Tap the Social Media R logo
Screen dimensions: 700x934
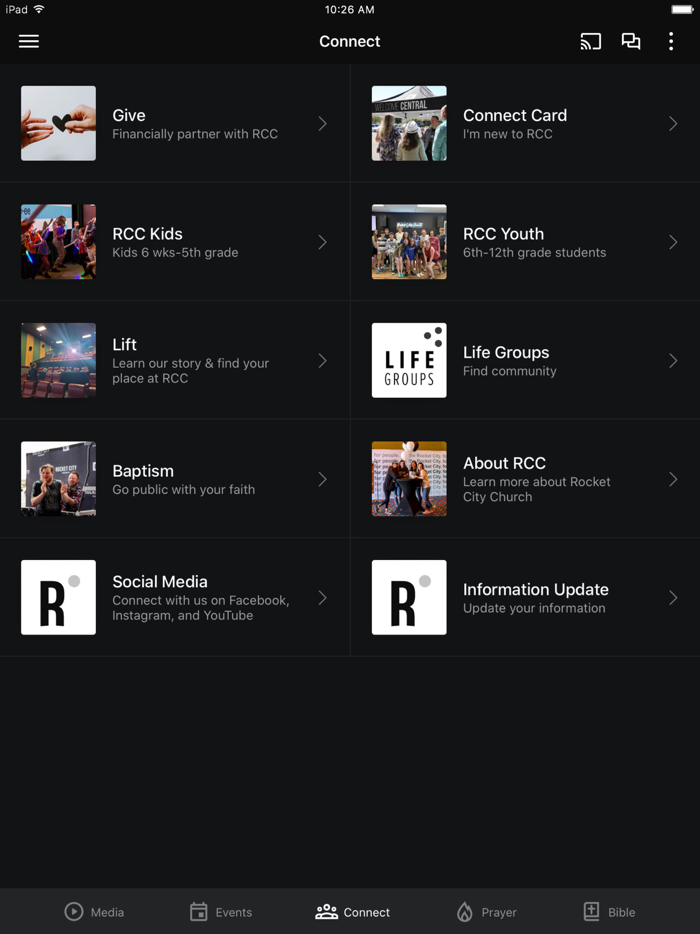pos(58,597)
